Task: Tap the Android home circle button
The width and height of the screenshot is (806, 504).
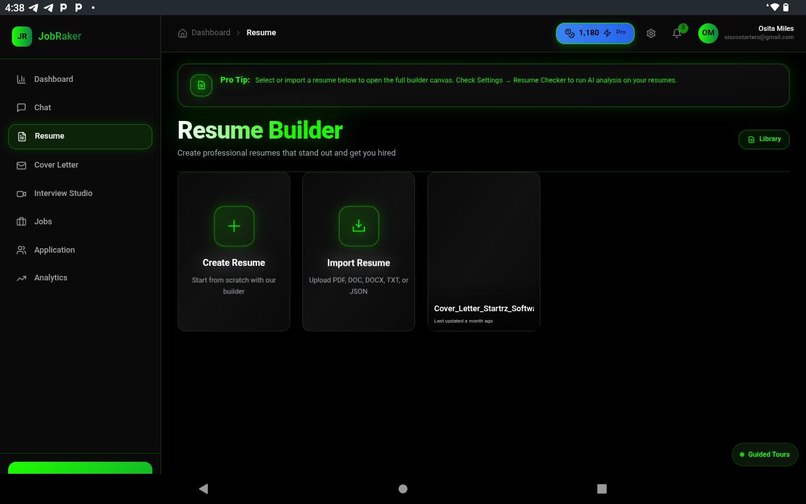Action: tap(403, 489)
